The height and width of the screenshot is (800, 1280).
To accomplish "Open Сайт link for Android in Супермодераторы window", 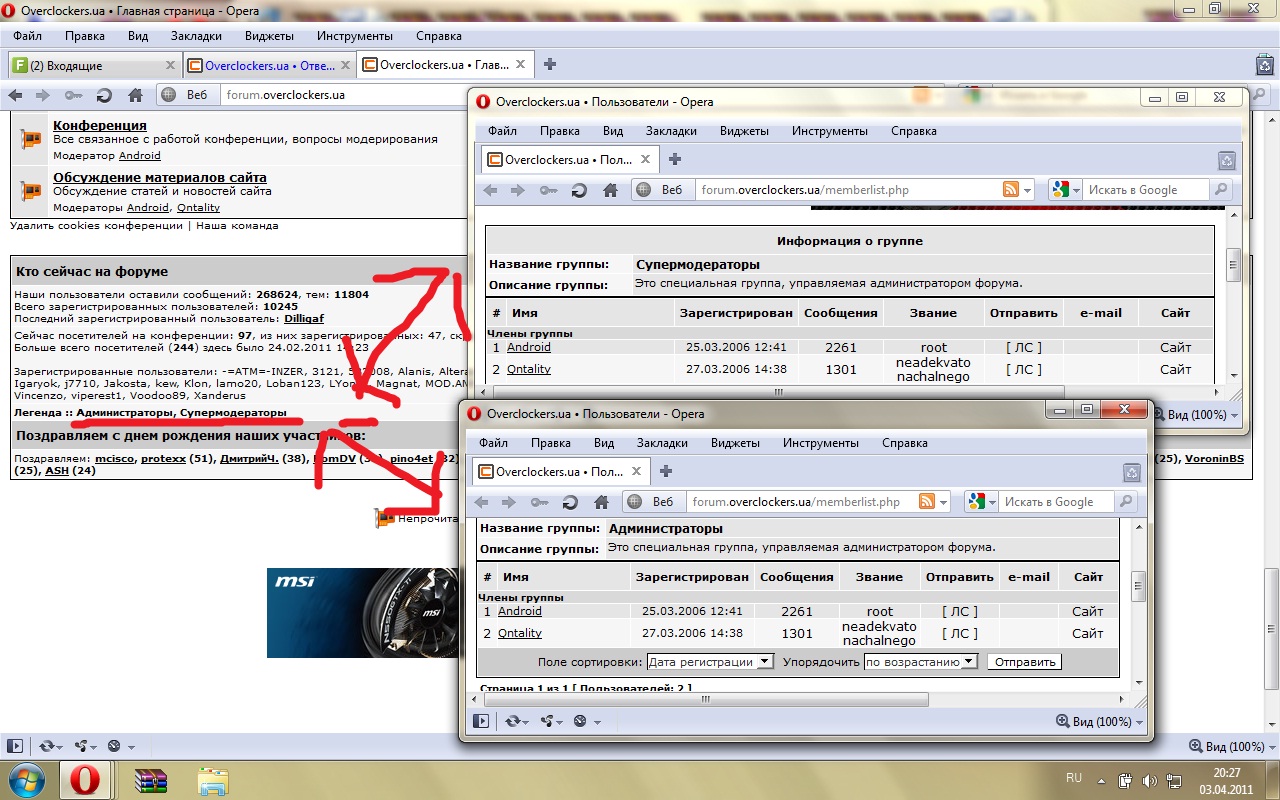I will click(1176, 347).
